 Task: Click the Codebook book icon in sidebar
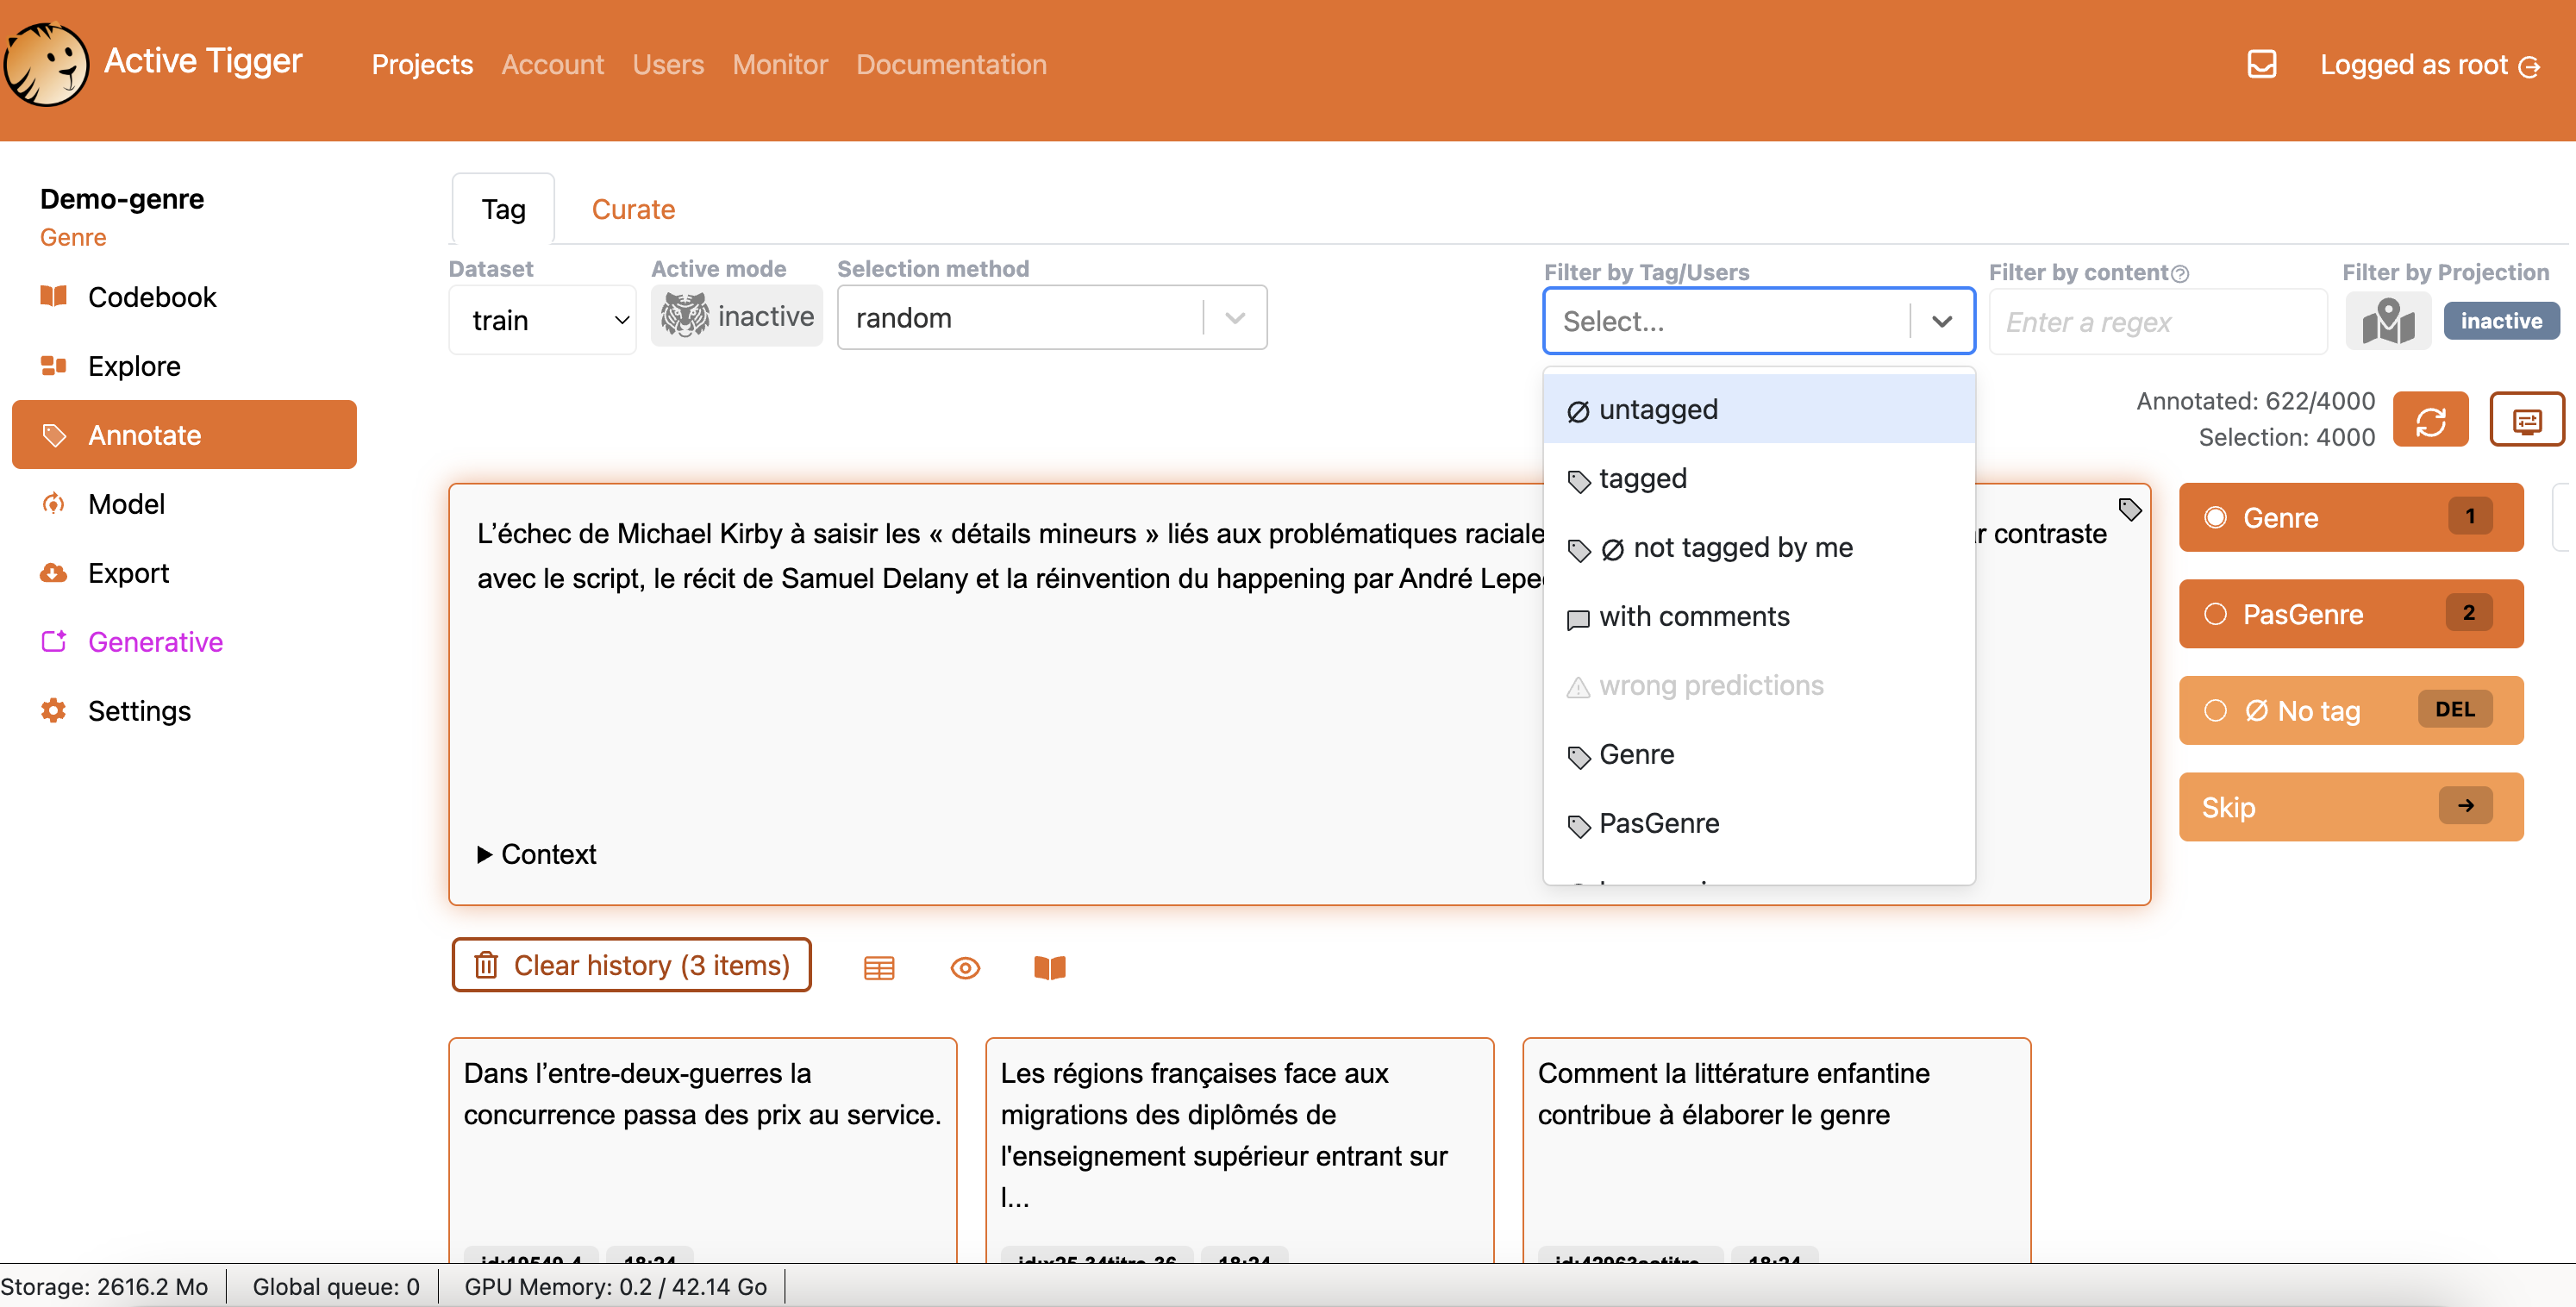click(54, 296)
